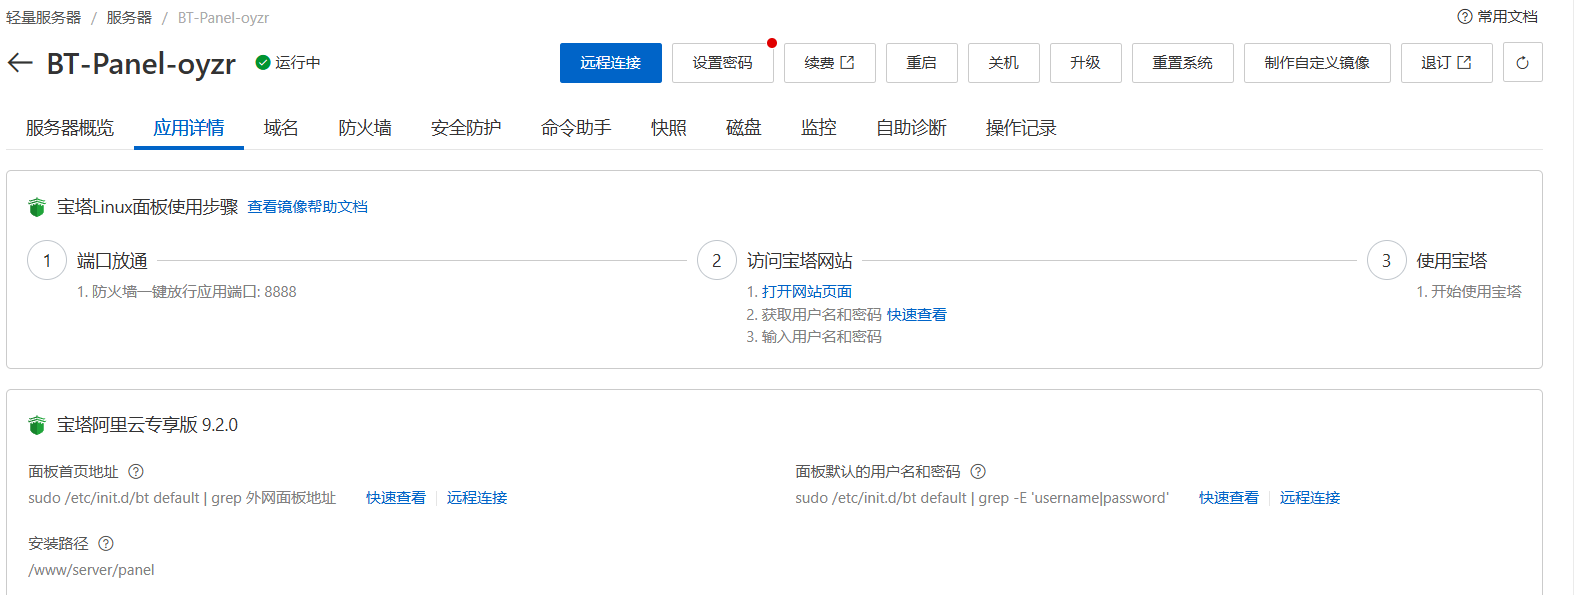Click 快速查看 for the username|password command
This screenshot has width=1575, height=595.
pyautogui.click(x=1229, y=498)
